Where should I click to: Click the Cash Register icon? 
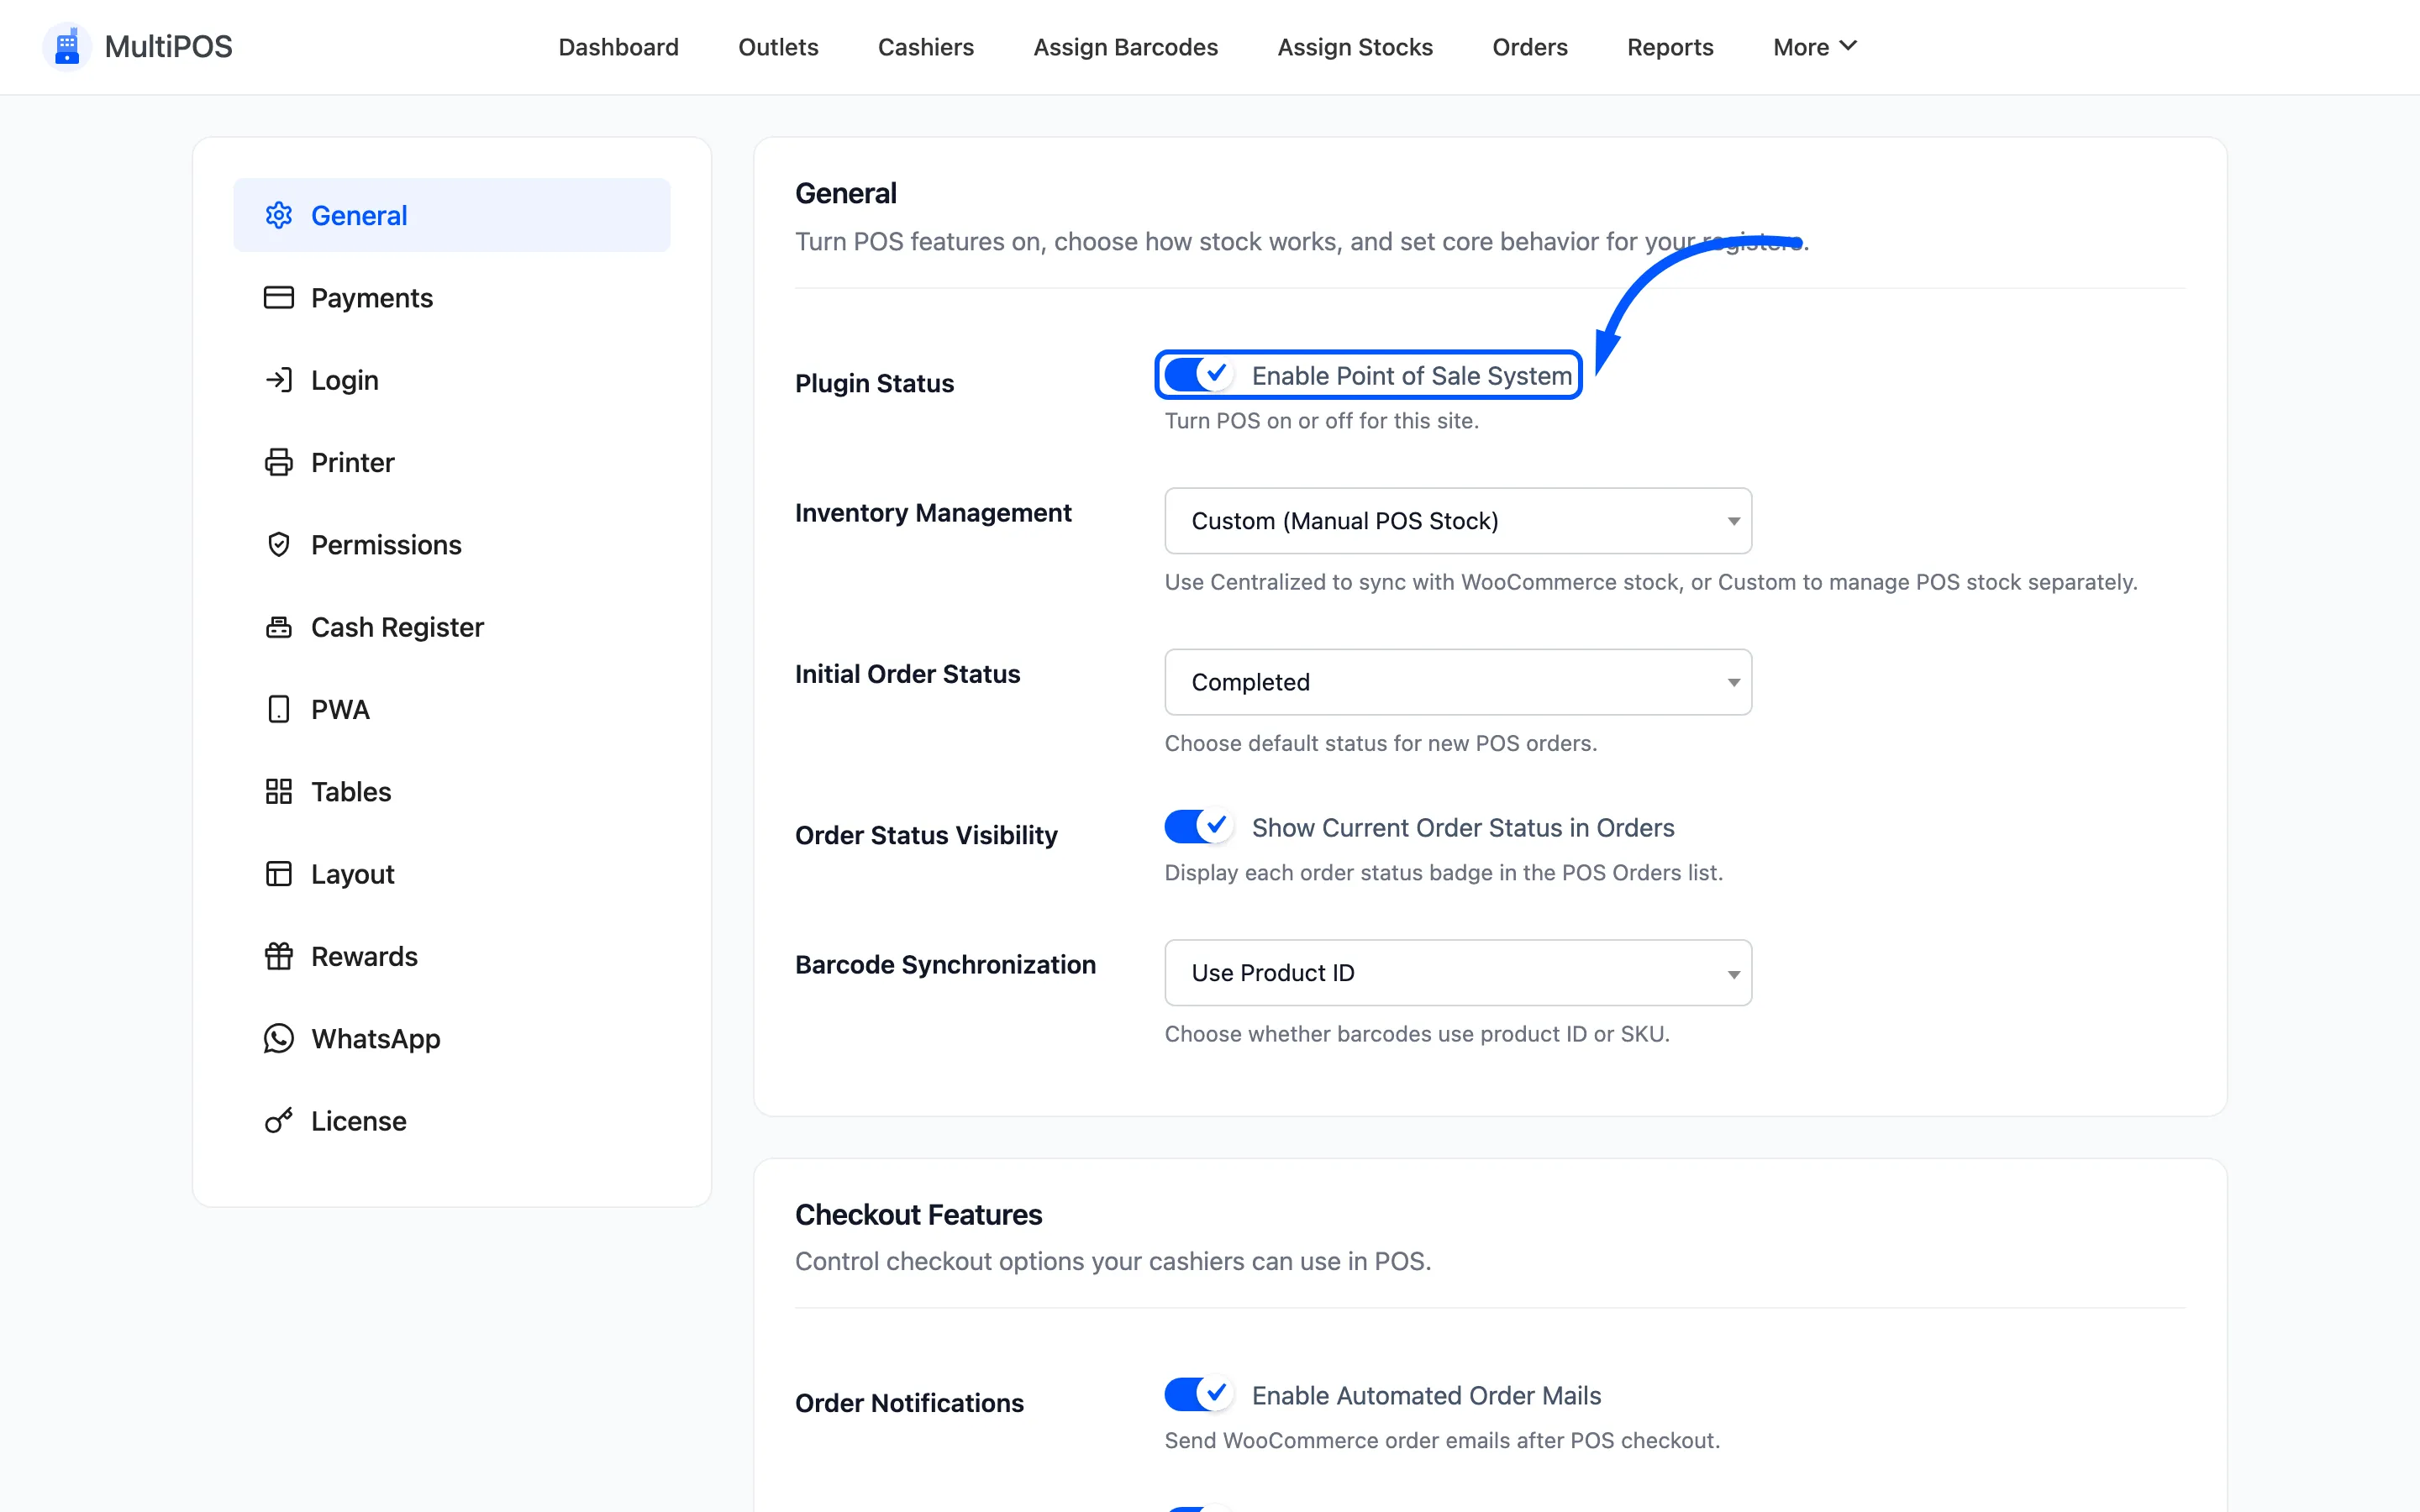pos(279,627)
